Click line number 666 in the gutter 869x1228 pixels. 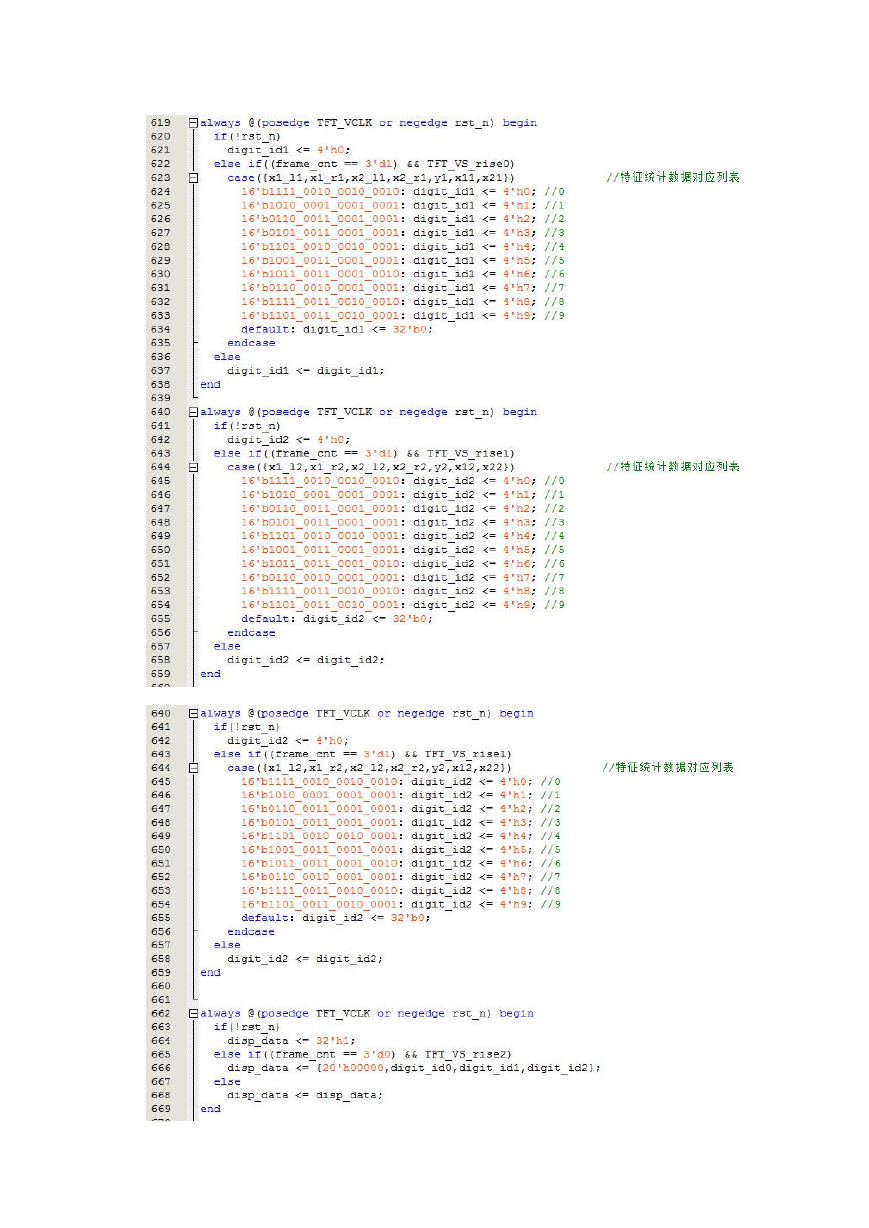pos(159,1068)
